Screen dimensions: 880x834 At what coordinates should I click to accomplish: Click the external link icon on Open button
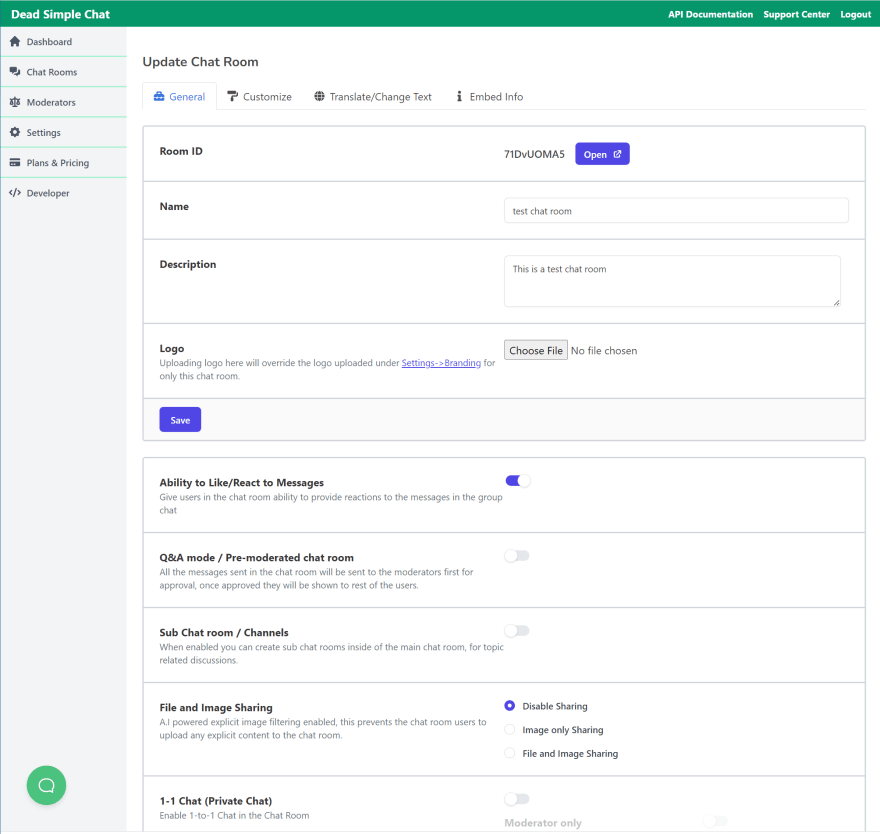pos(617,154)
